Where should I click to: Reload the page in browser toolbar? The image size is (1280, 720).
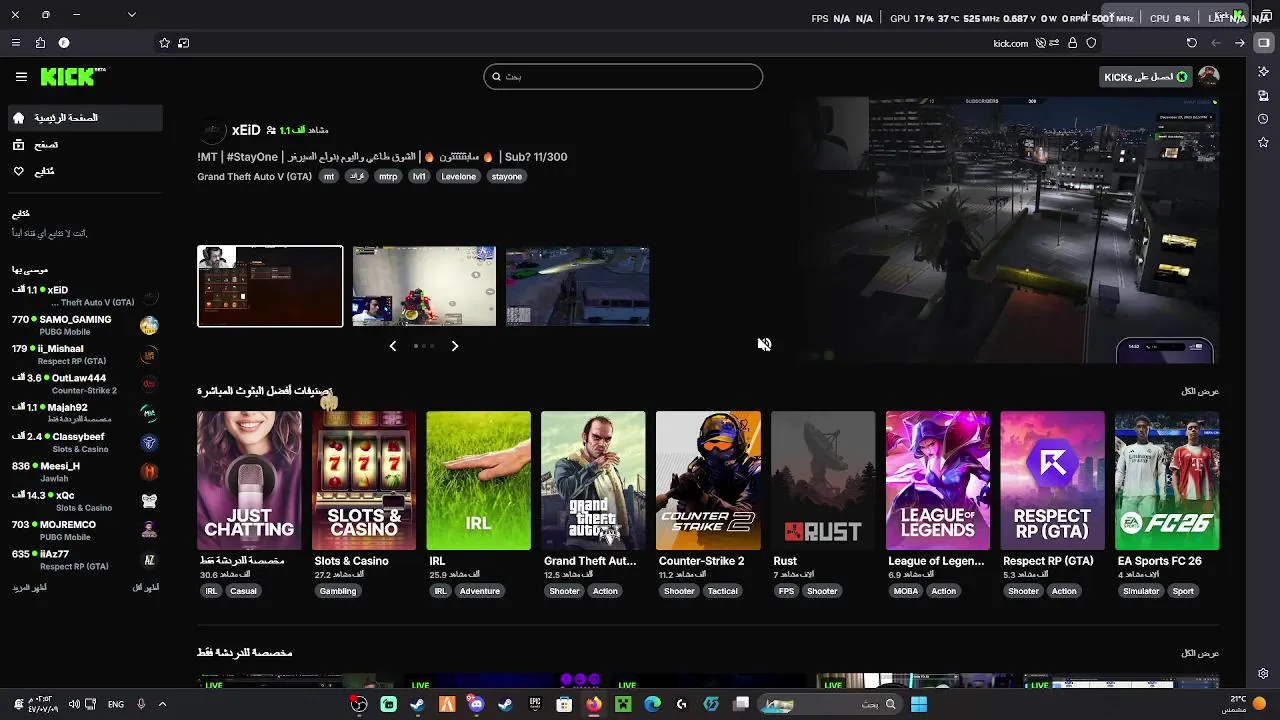tap(1191, 43)
